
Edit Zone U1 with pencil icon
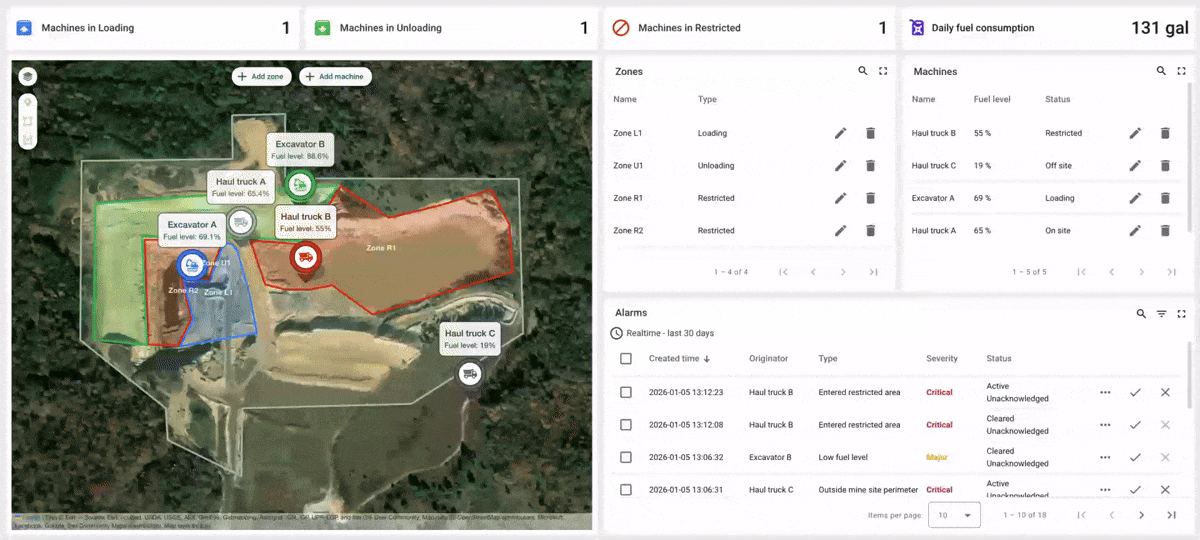tap(841, 165)
